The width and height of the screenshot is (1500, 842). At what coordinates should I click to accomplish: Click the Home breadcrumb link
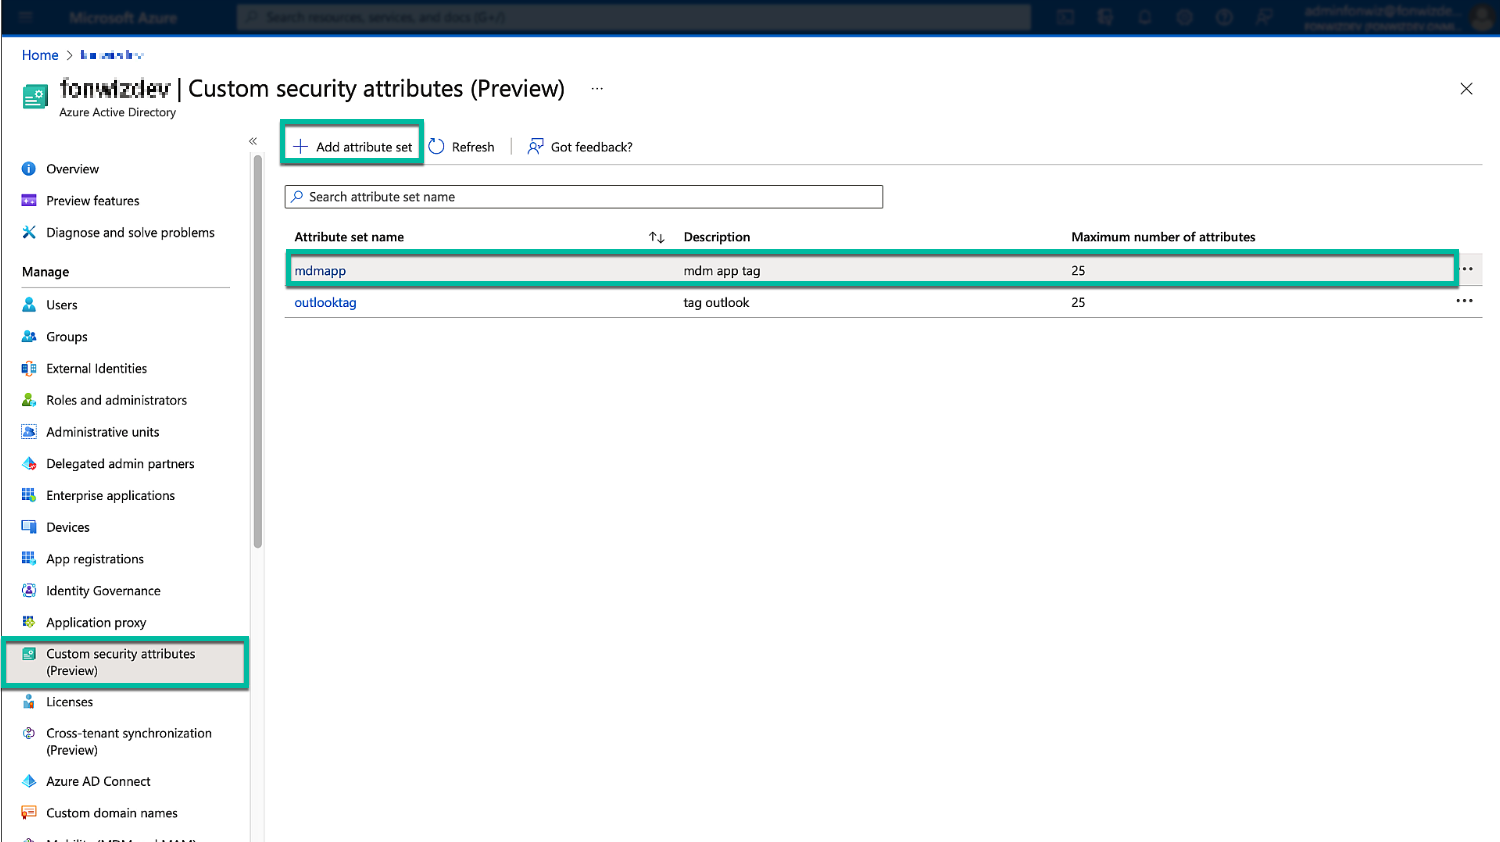point(40,55)
